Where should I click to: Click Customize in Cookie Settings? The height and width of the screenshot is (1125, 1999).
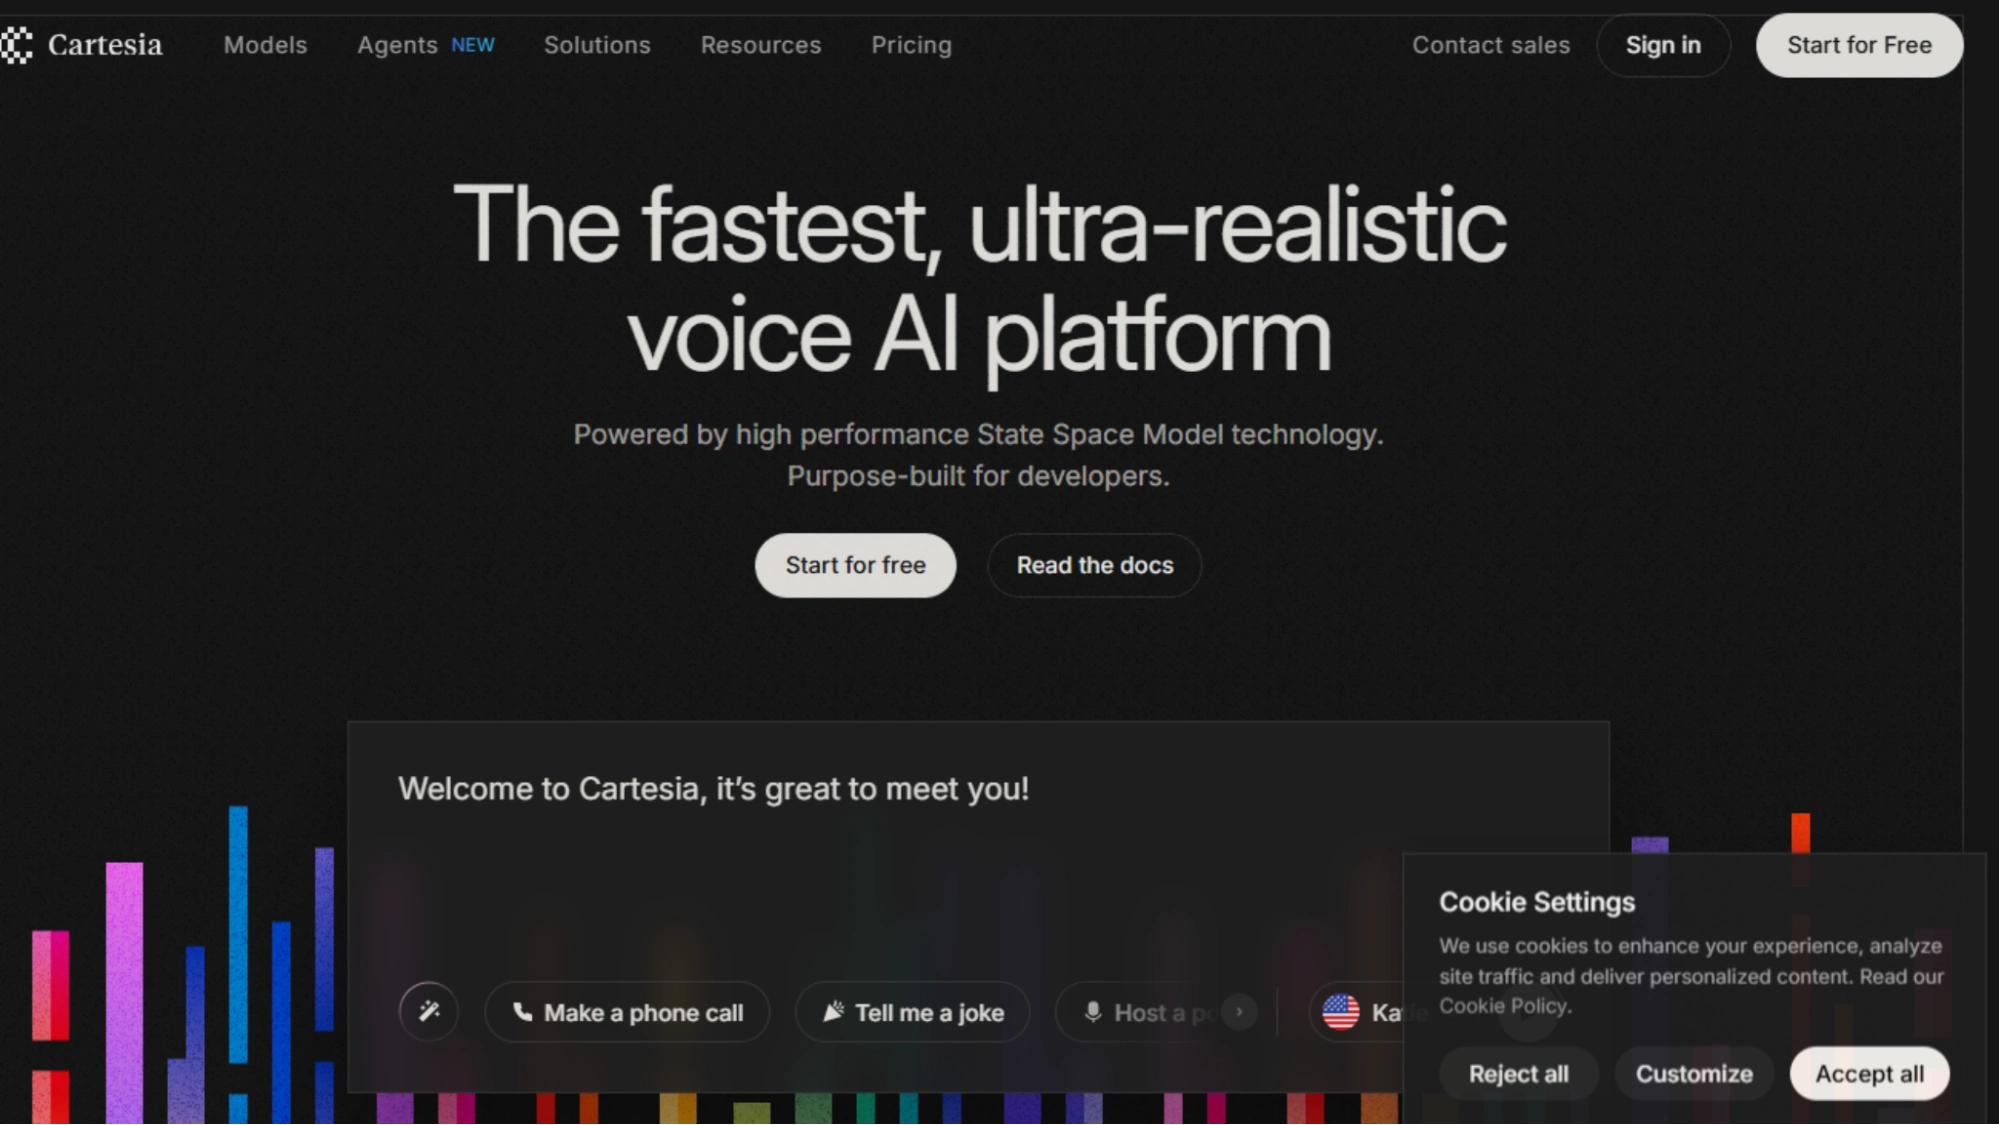1693,1074
